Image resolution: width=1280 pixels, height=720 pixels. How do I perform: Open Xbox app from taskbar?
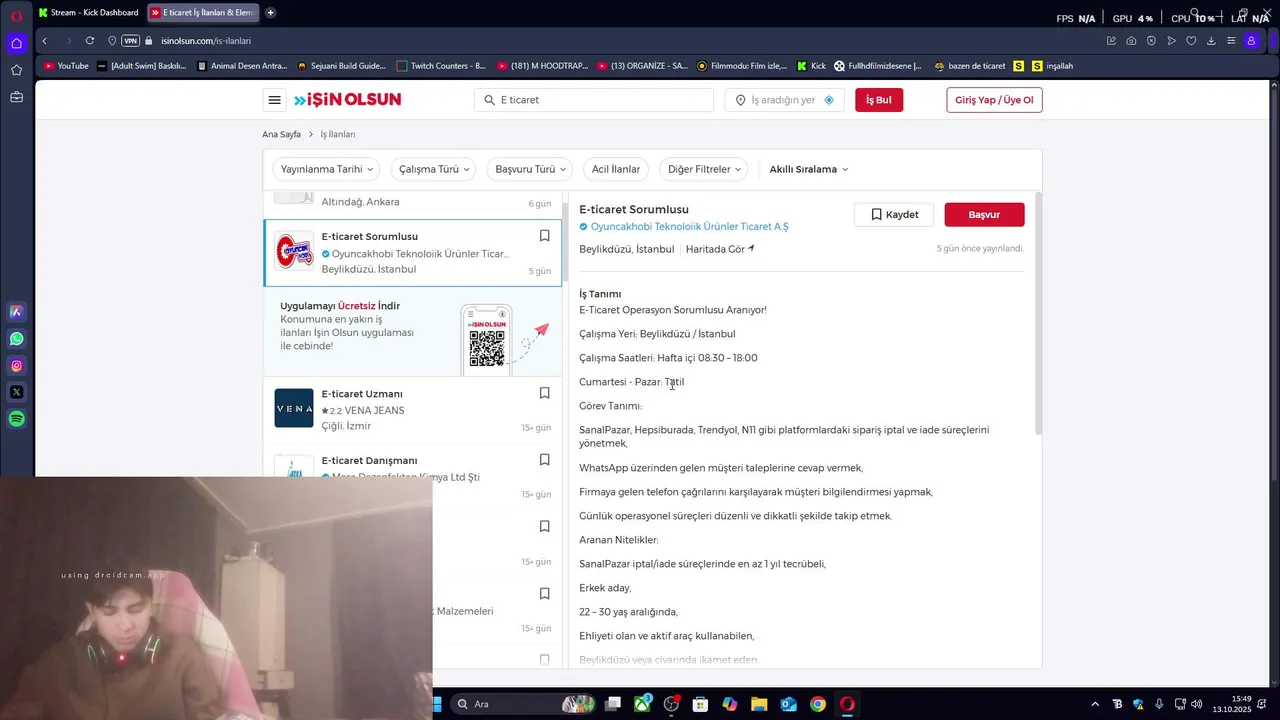tap(642, 704)
